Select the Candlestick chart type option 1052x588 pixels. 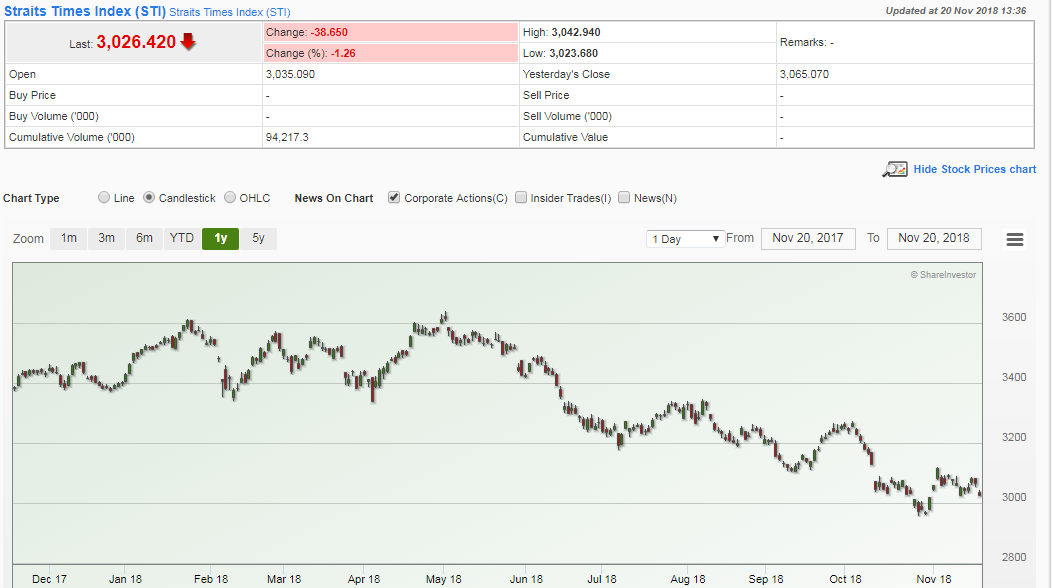(x=149, y=198)
